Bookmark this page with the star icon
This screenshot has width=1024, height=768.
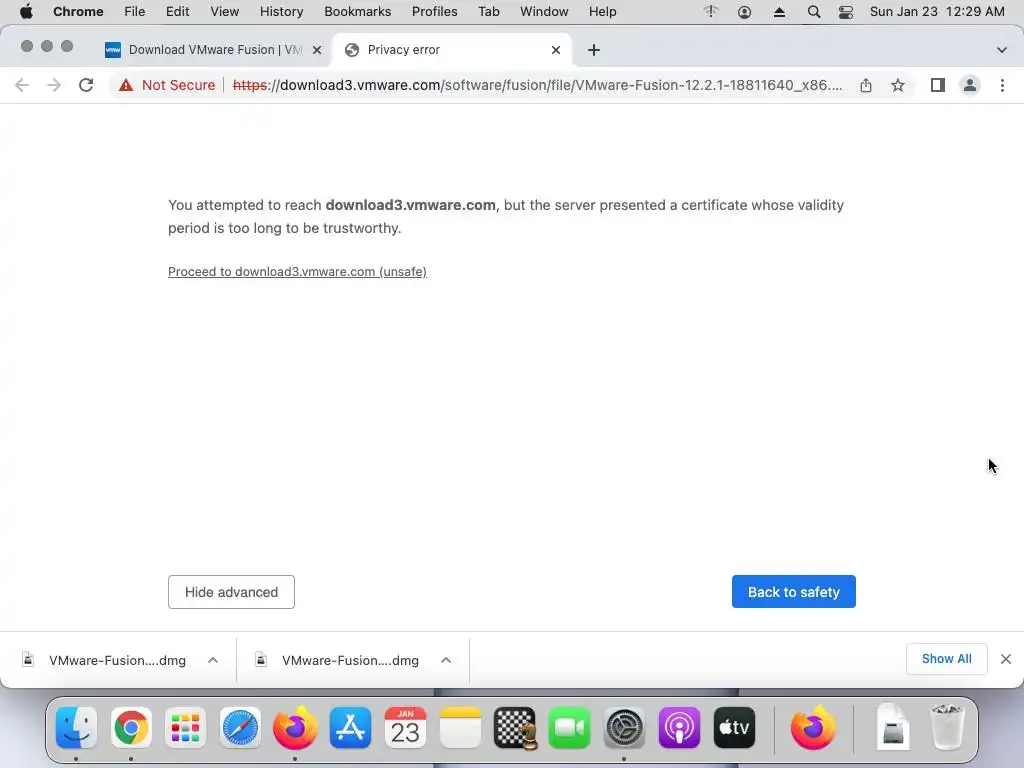(898, 85)
